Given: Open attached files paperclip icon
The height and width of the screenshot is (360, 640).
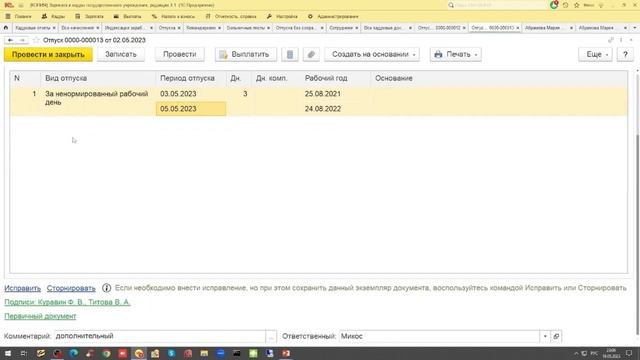Looking at the screenshot, I should click(311, 54).
